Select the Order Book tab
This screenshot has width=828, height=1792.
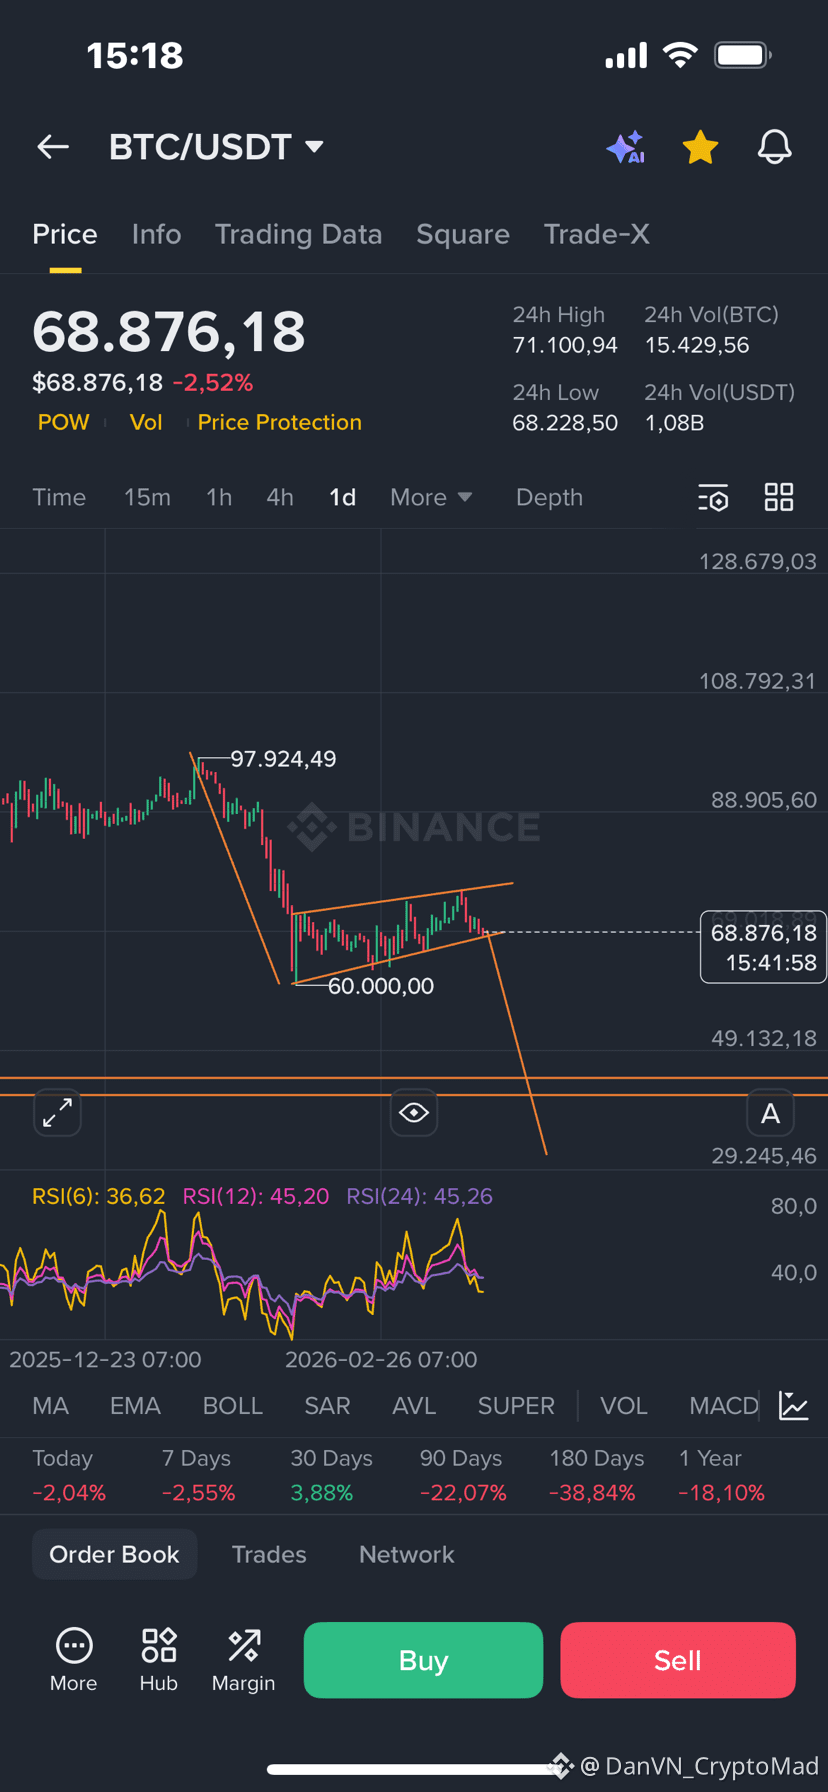click(x=114, y=1554)
